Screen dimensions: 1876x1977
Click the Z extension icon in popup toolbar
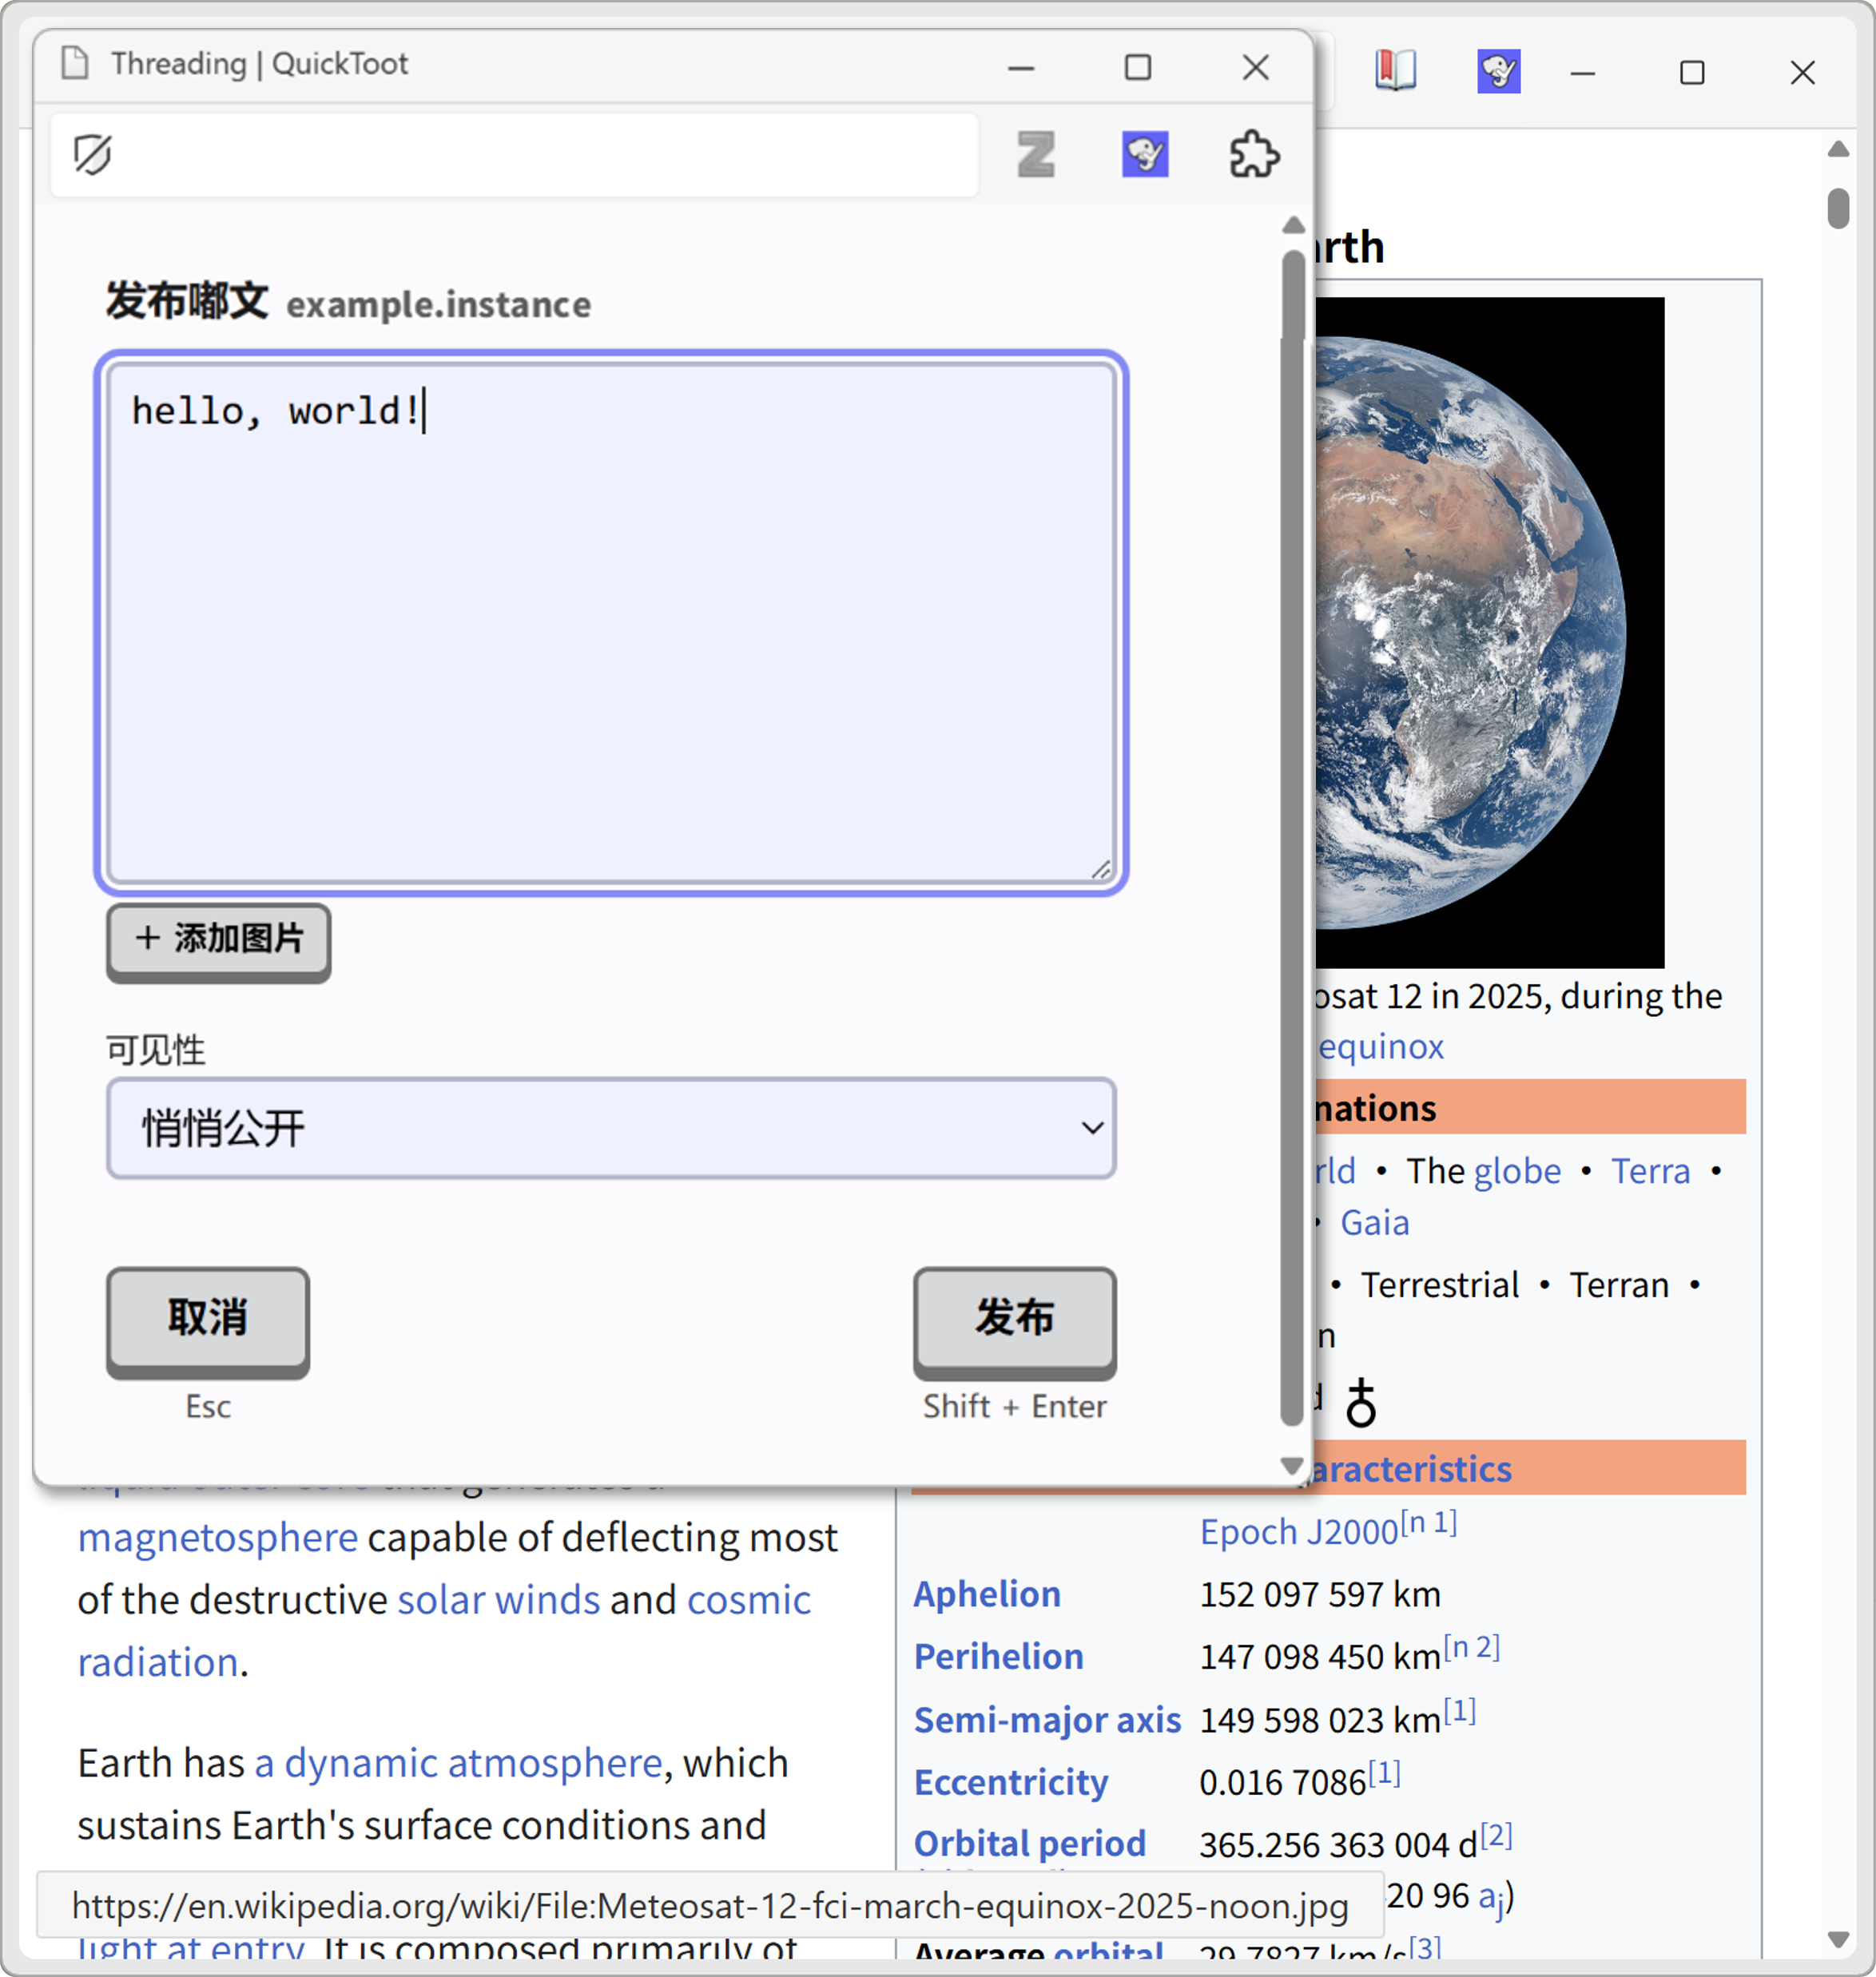pos(1036,155)
